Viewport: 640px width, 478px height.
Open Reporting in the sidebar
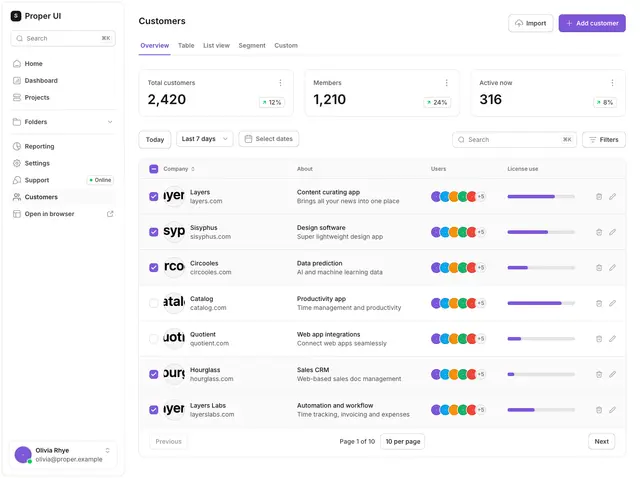coord(63,146)
